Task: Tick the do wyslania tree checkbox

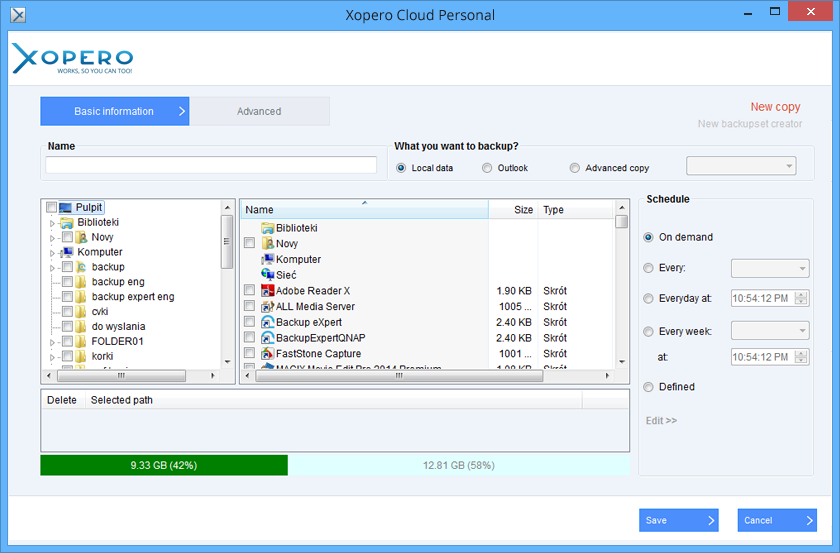Action: coord(68,326)
